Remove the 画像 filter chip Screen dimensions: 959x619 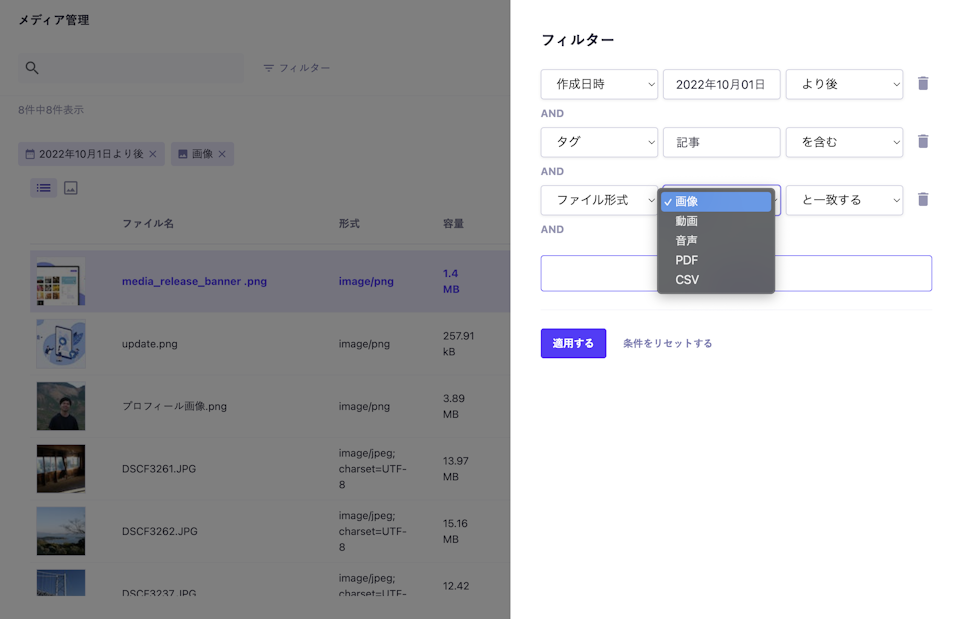click(x=222, y=154)
